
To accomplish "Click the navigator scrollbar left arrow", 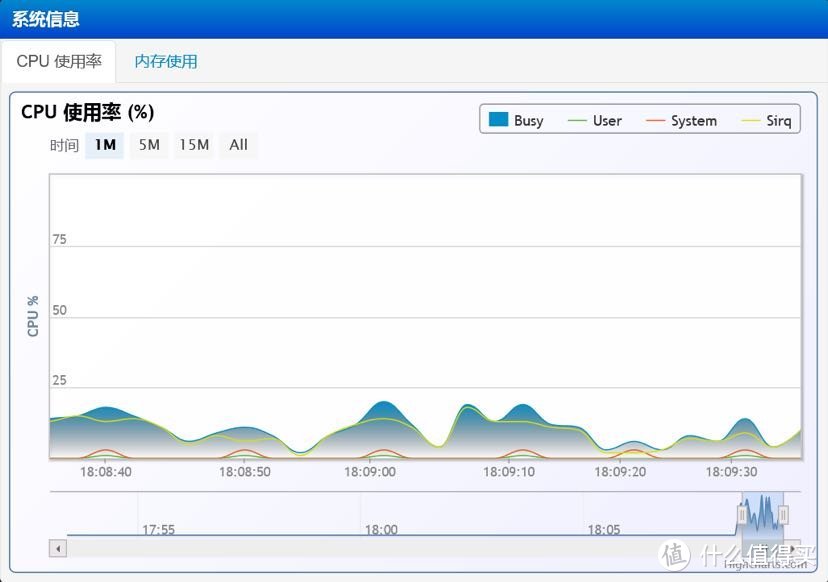I will click(x=58, y=548).
